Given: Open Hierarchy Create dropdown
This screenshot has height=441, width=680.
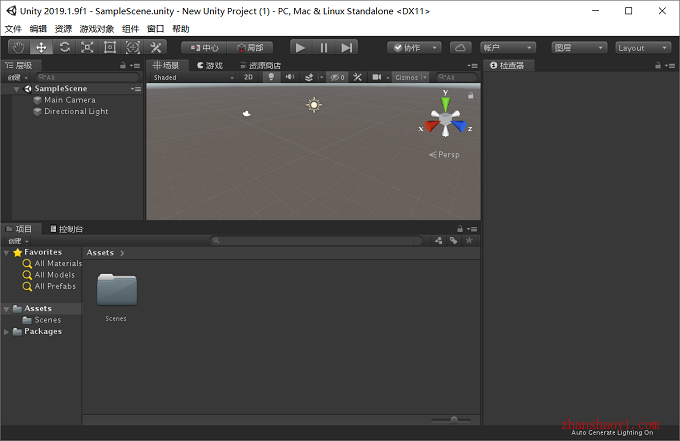Looking at the screenshot, I should point(18,77).
